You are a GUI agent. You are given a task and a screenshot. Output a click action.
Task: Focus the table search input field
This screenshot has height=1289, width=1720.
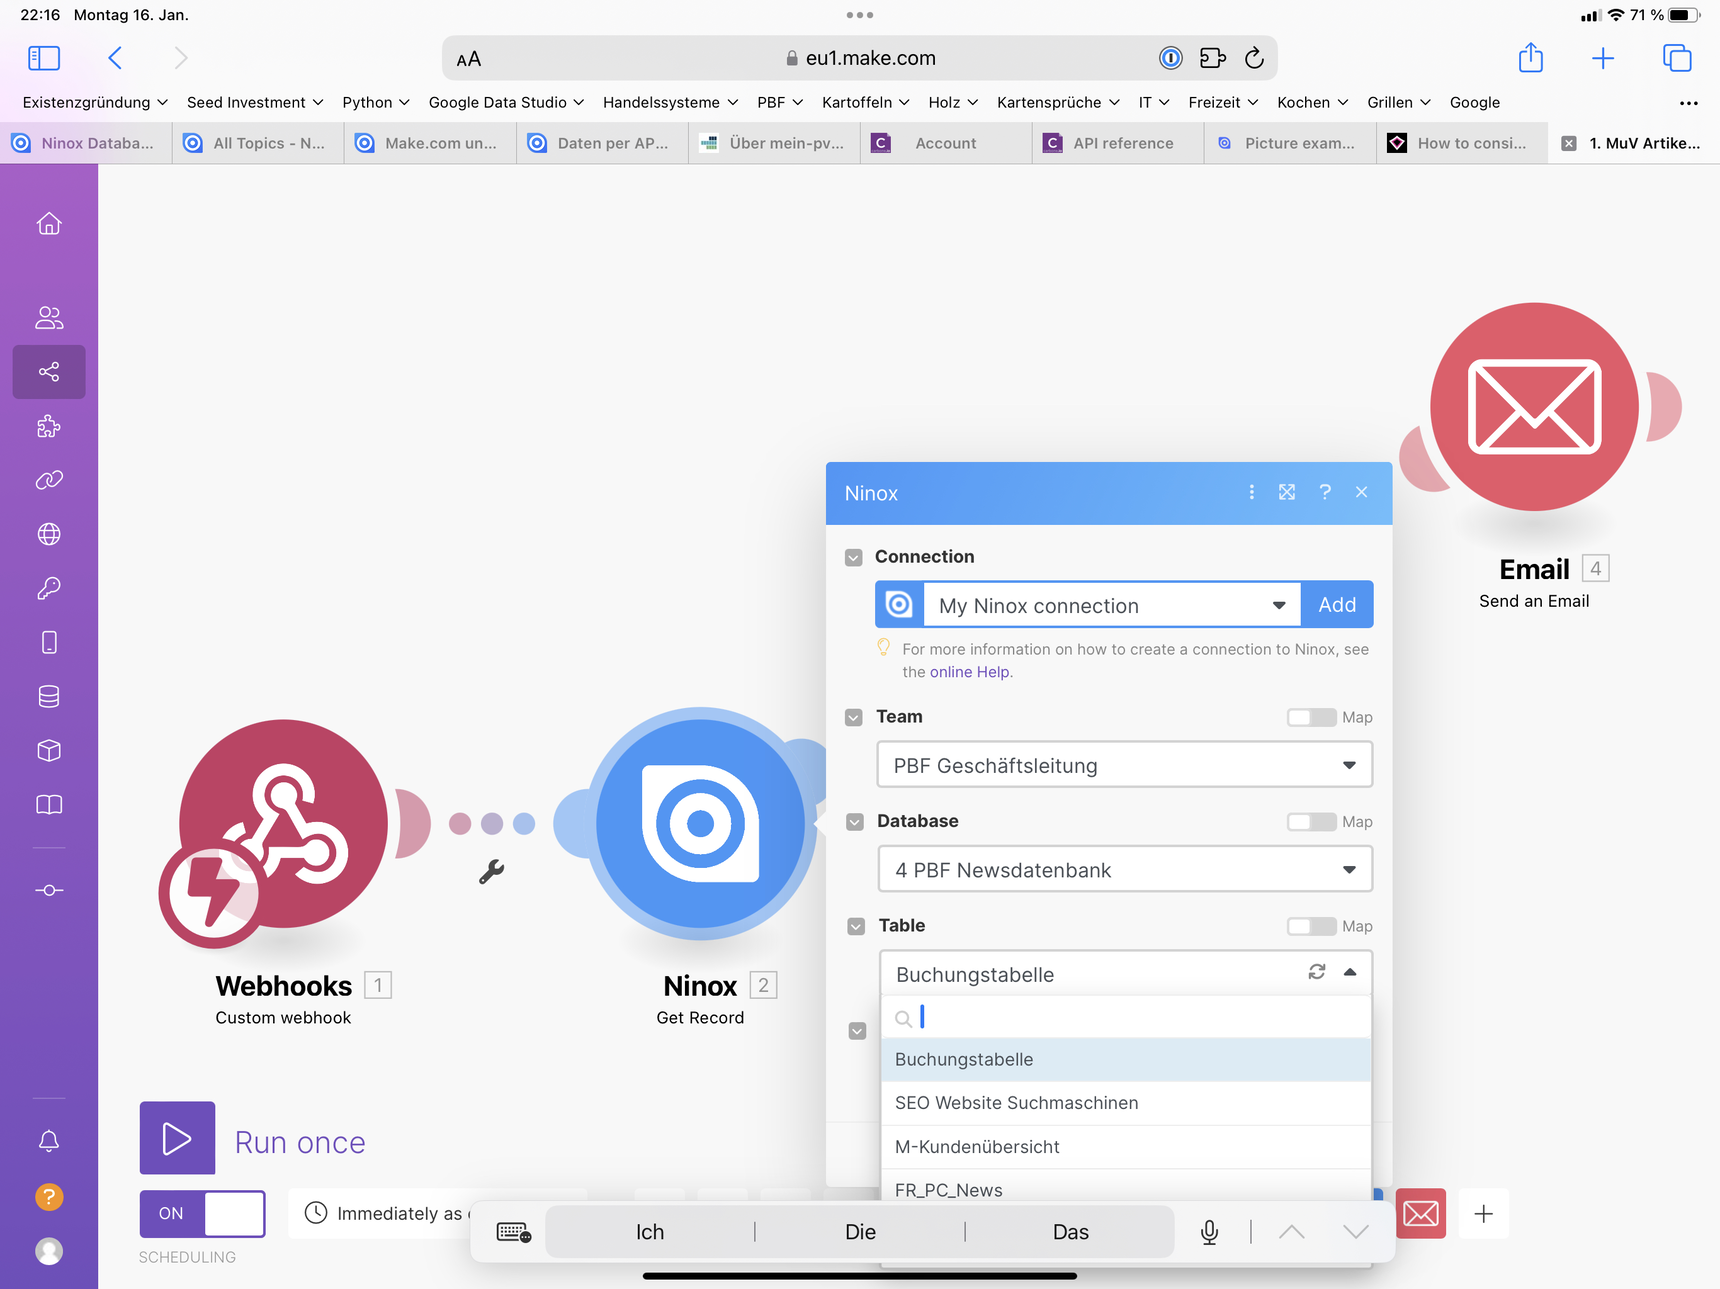coord(1125,1017)
